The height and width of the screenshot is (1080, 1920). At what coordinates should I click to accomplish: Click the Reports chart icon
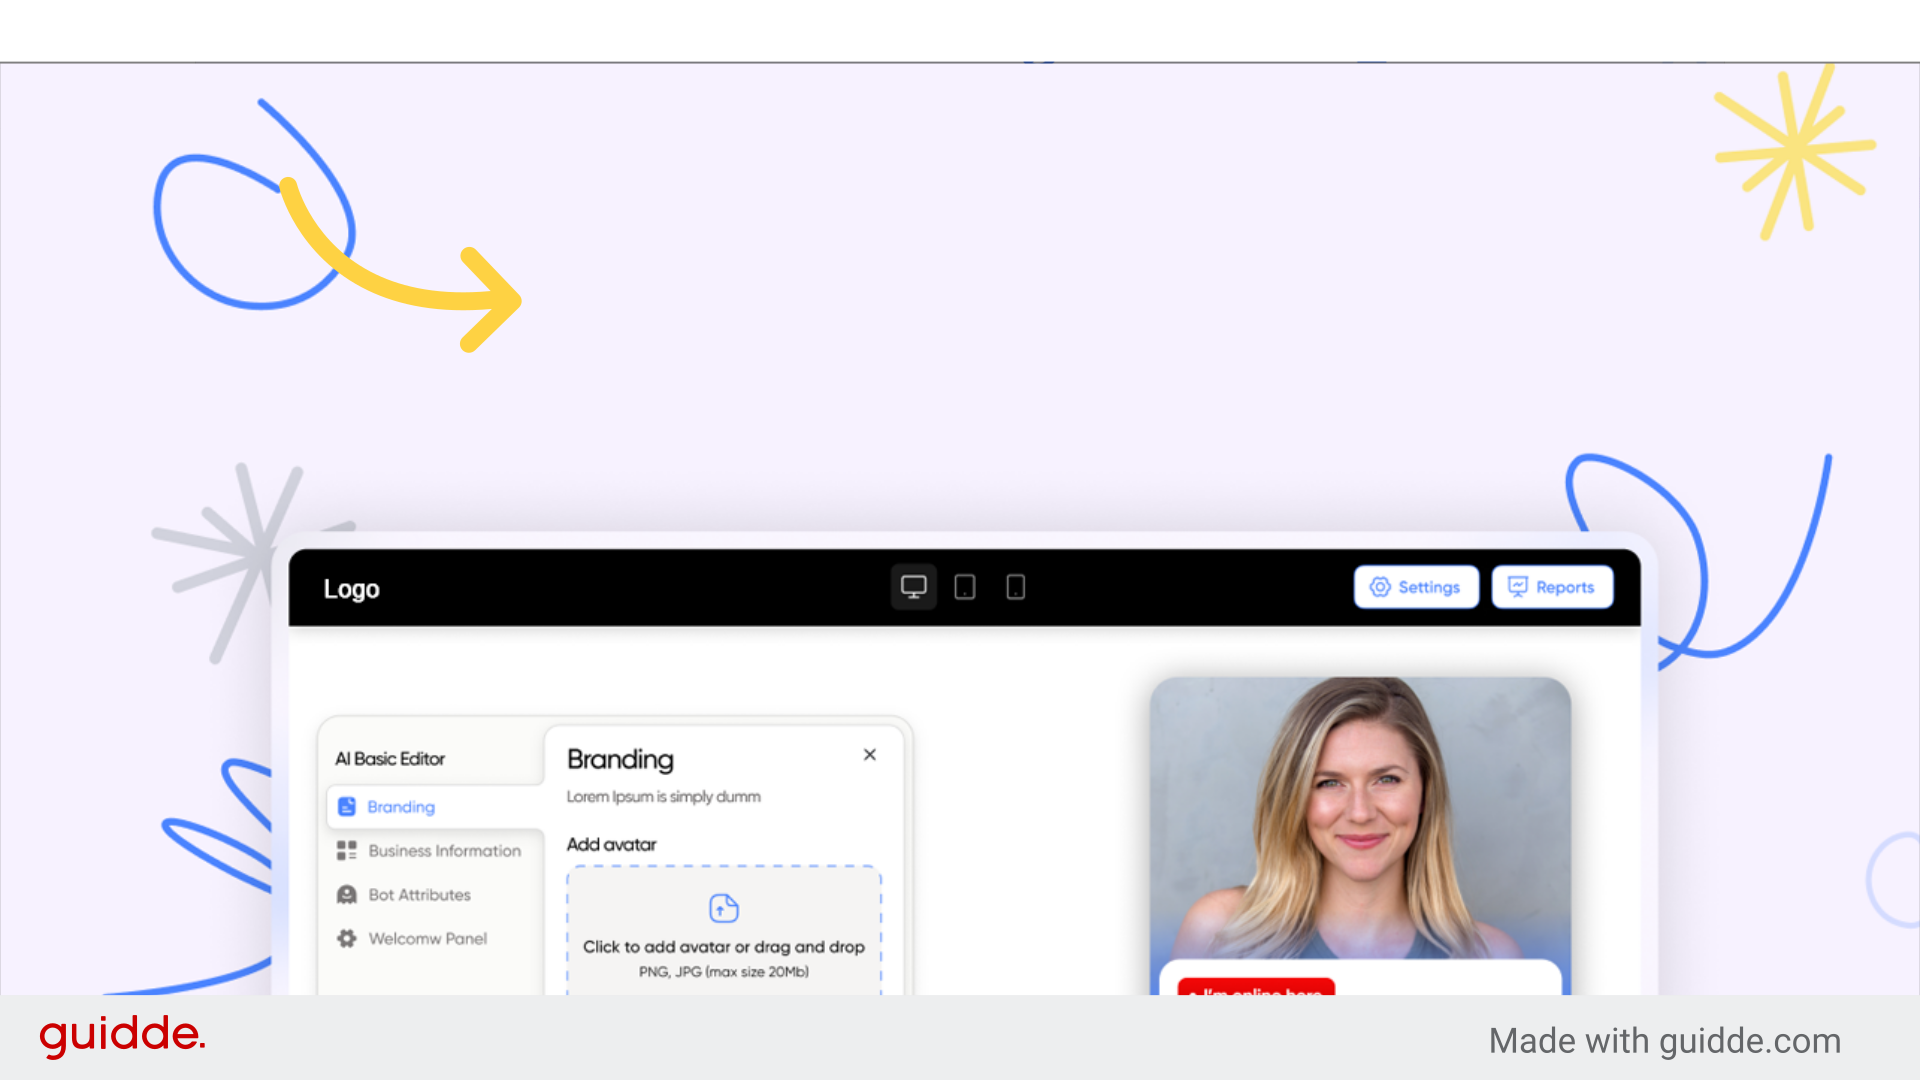pyautogui.click(x=1517, y=587)
